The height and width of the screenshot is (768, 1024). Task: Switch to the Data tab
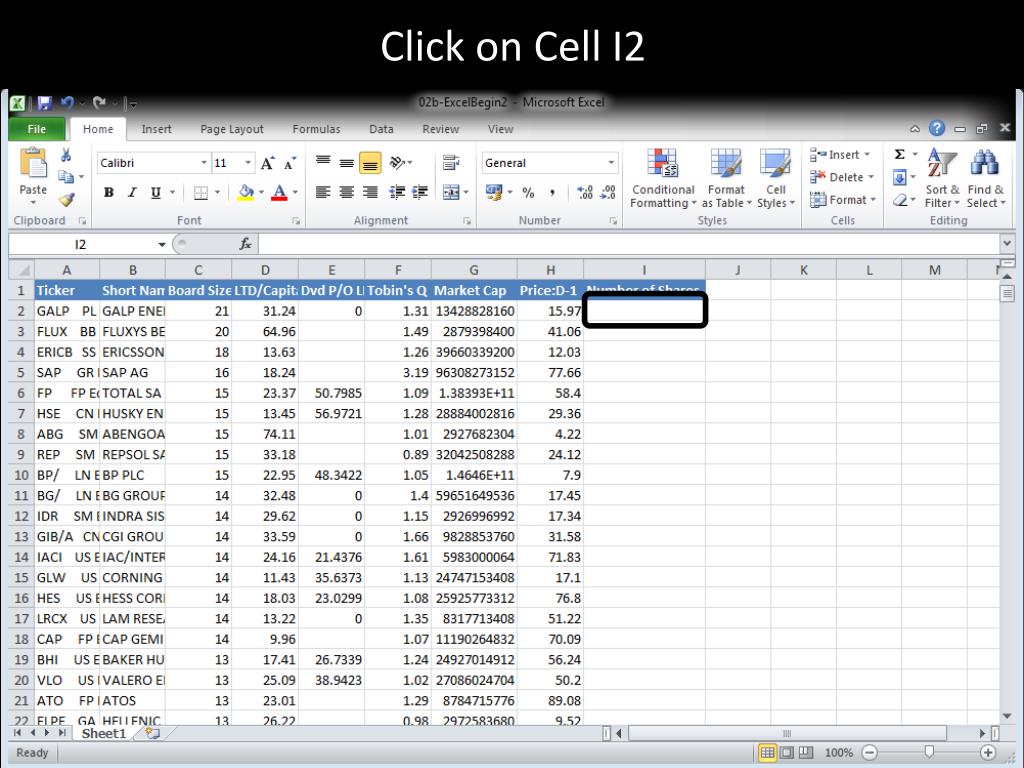(x=381, y=129)
